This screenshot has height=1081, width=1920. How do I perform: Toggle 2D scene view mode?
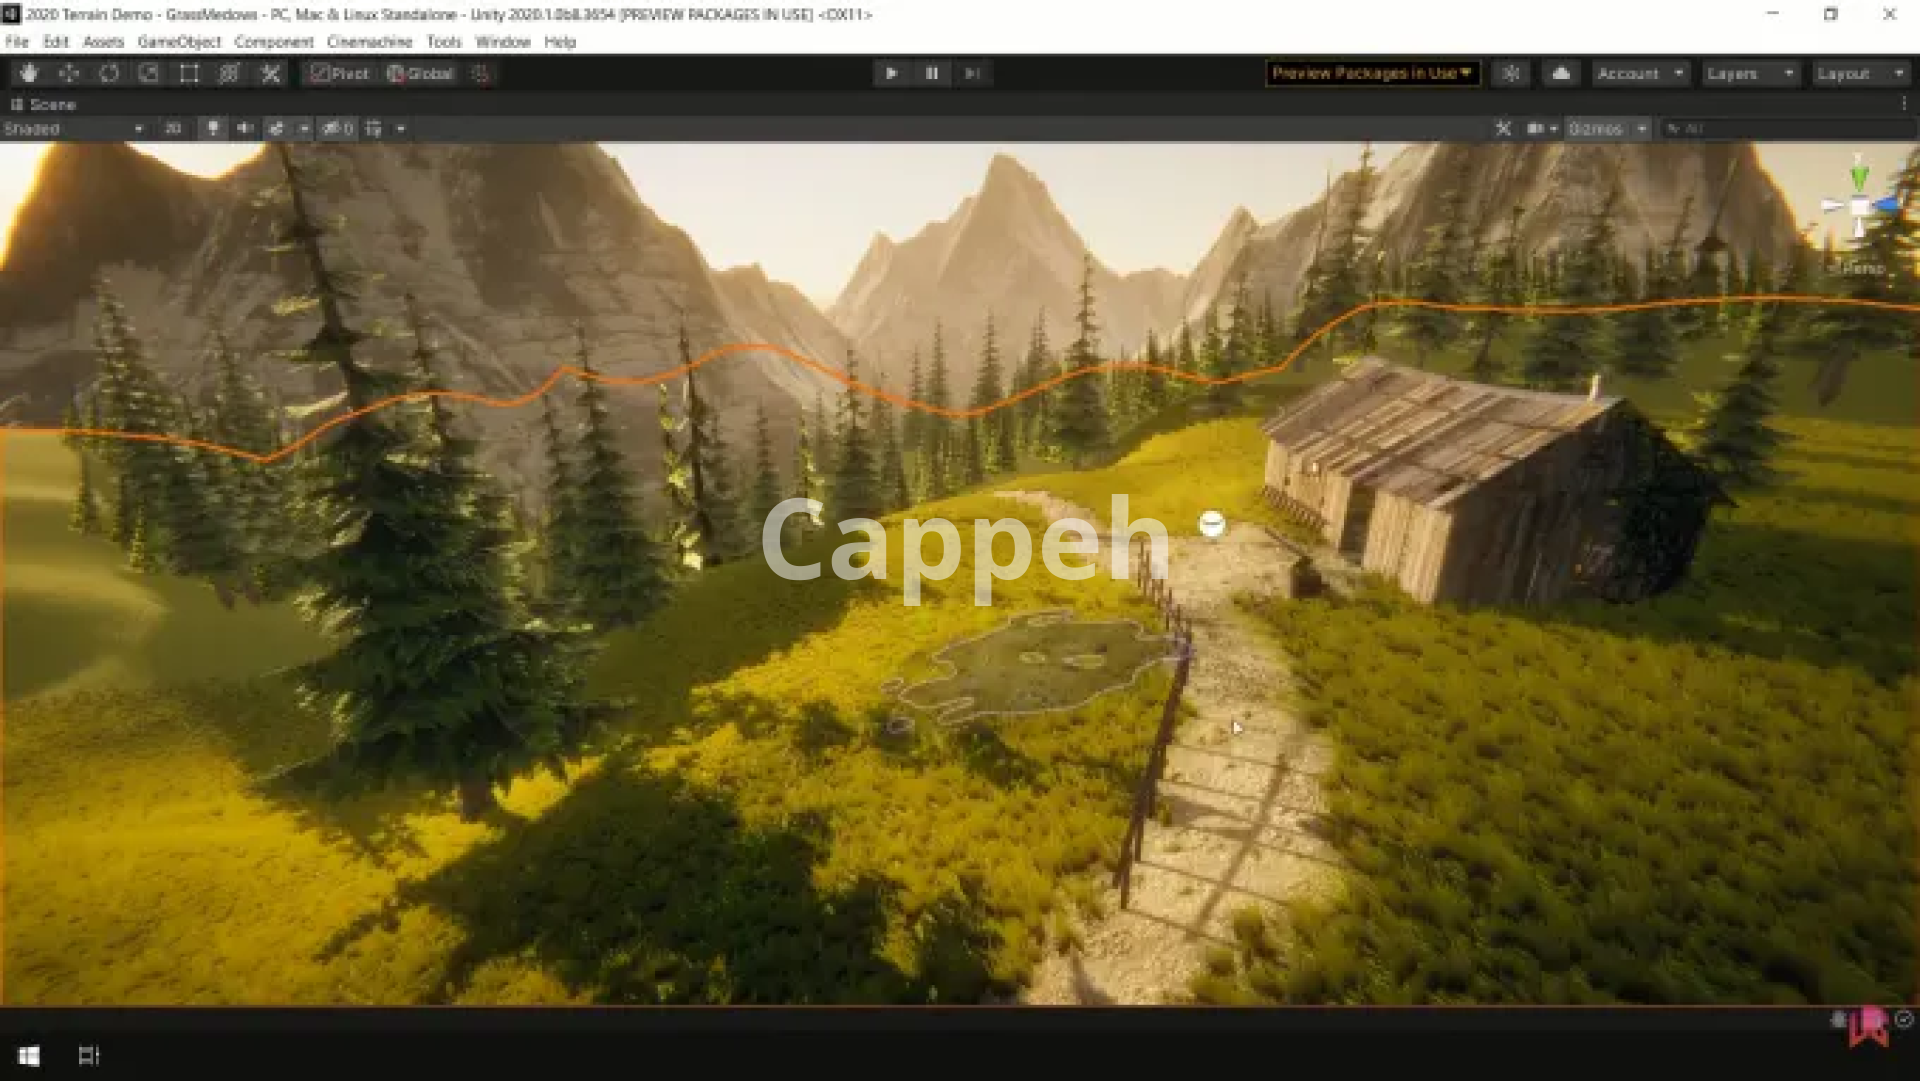point(173,129)
